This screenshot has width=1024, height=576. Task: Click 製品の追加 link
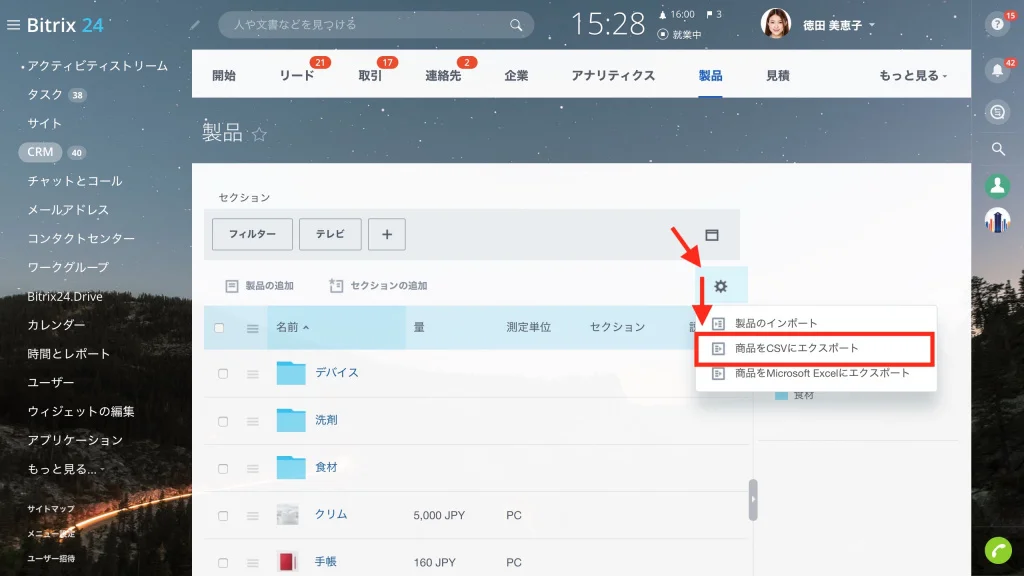[x=260, y=286]
